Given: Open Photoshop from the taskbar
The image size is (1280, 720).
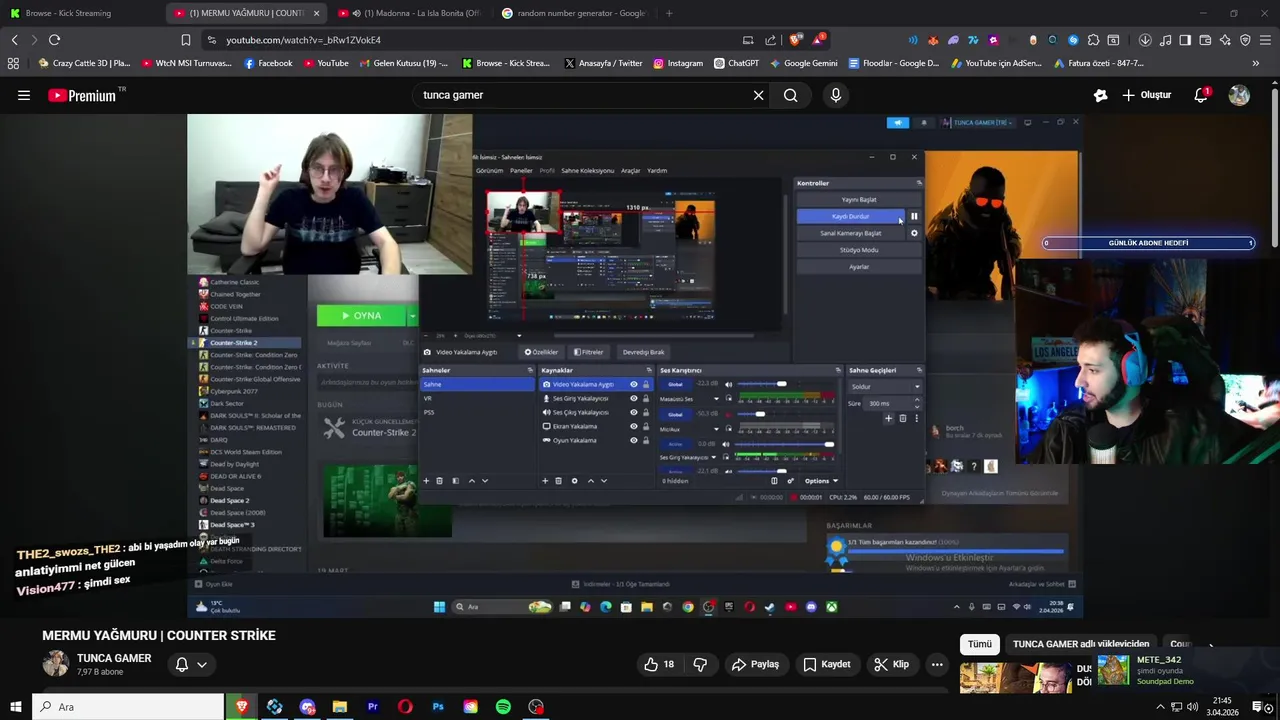Looking at the screenshot, I should (x=438, y=707).
